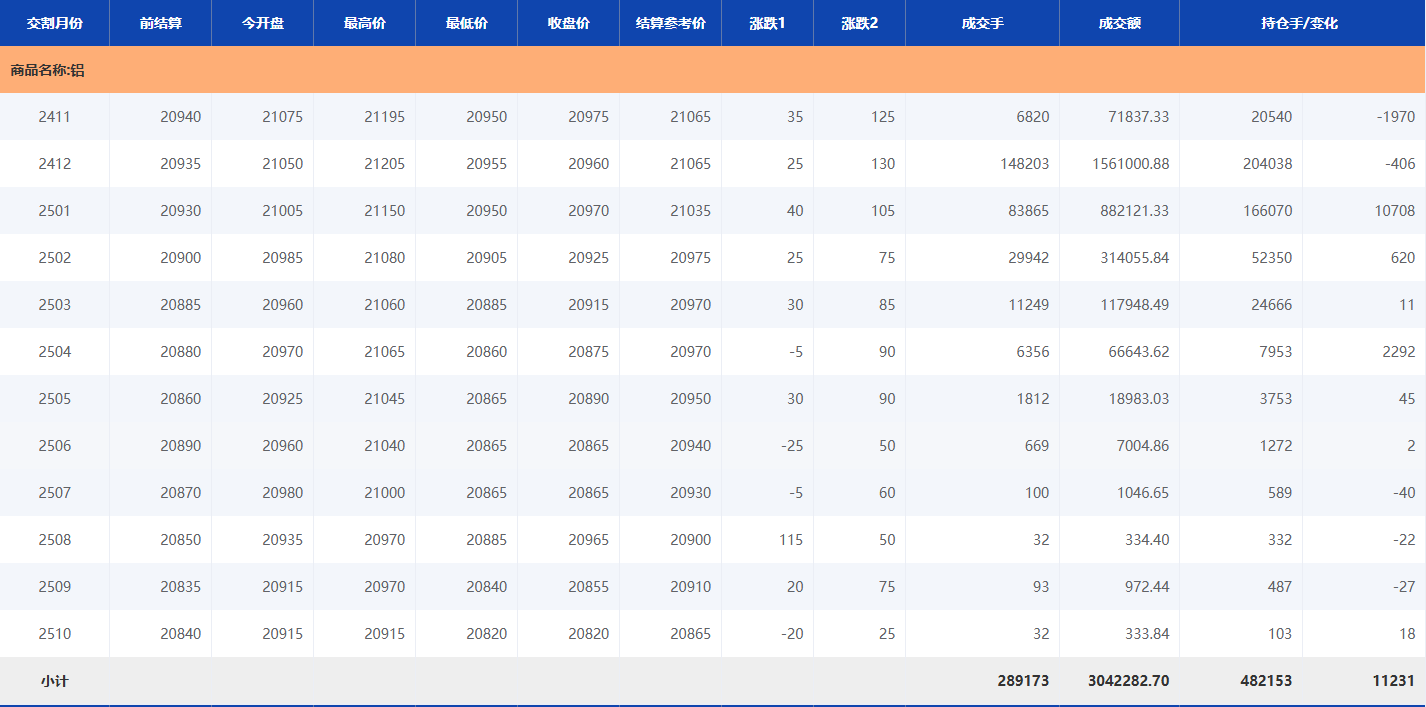This screenshot has height=707, width=1426.
Task: Click the 交割月份 column header
Action: point(54,23)
